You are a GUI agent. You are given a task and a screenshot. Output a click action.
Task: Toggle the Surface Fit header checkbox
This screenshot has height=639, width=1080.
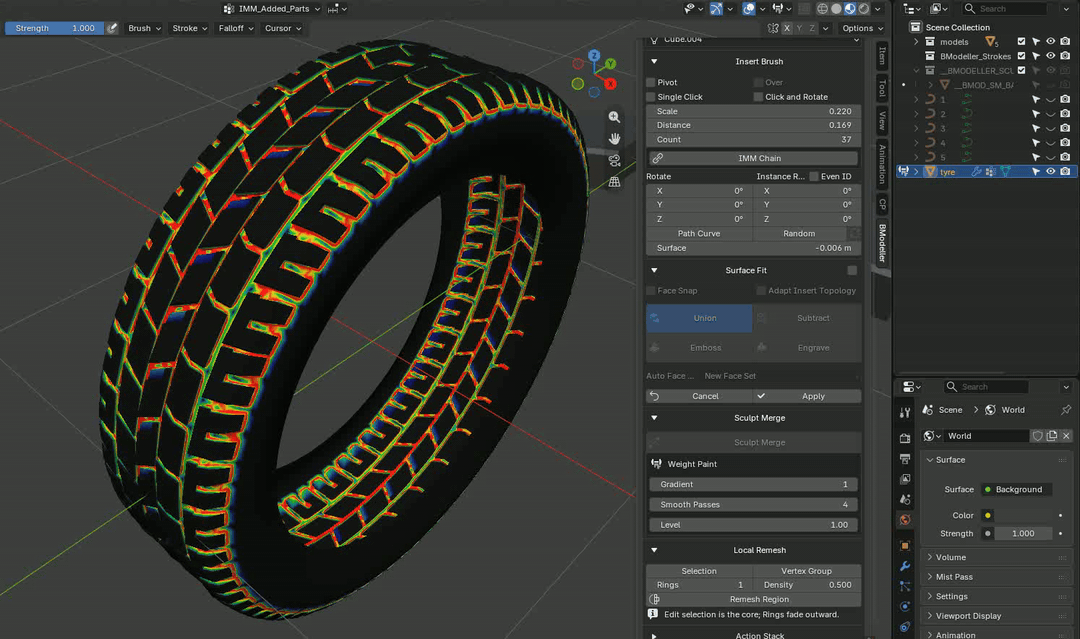852,271
